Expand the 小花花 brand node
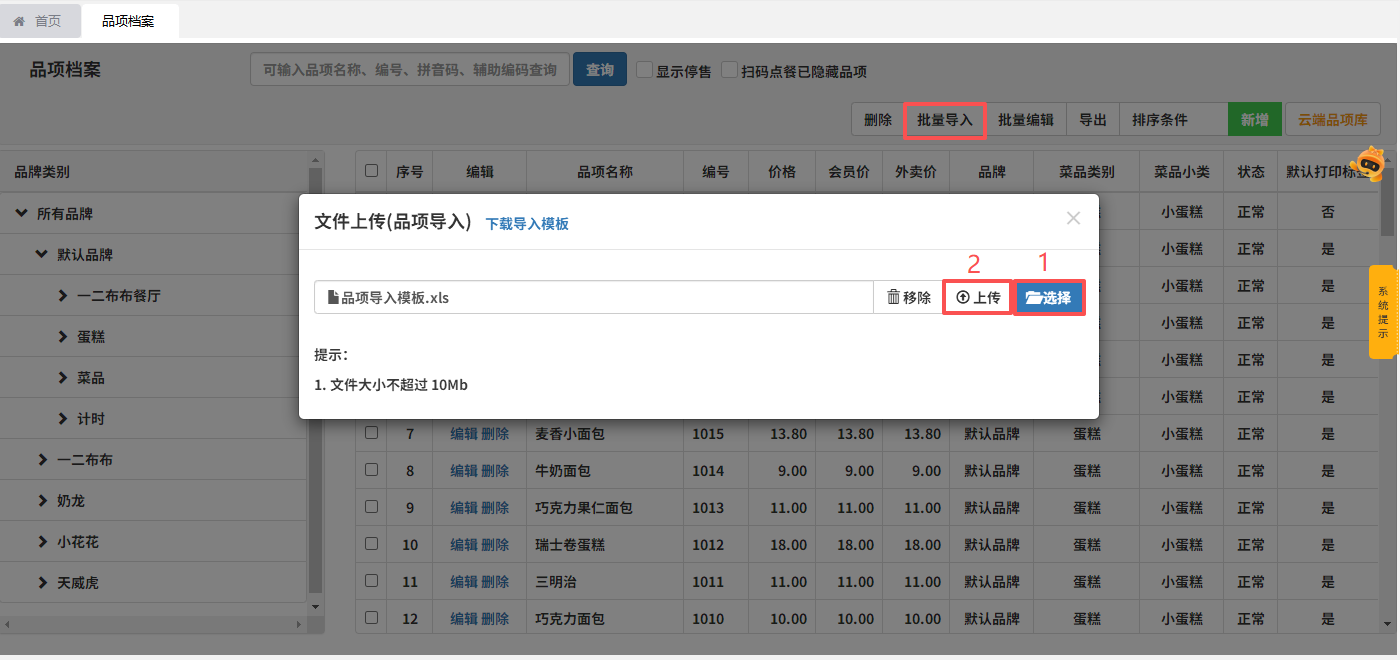The image size is (1400, 660). pyautogui.click(x=43, y=542)
